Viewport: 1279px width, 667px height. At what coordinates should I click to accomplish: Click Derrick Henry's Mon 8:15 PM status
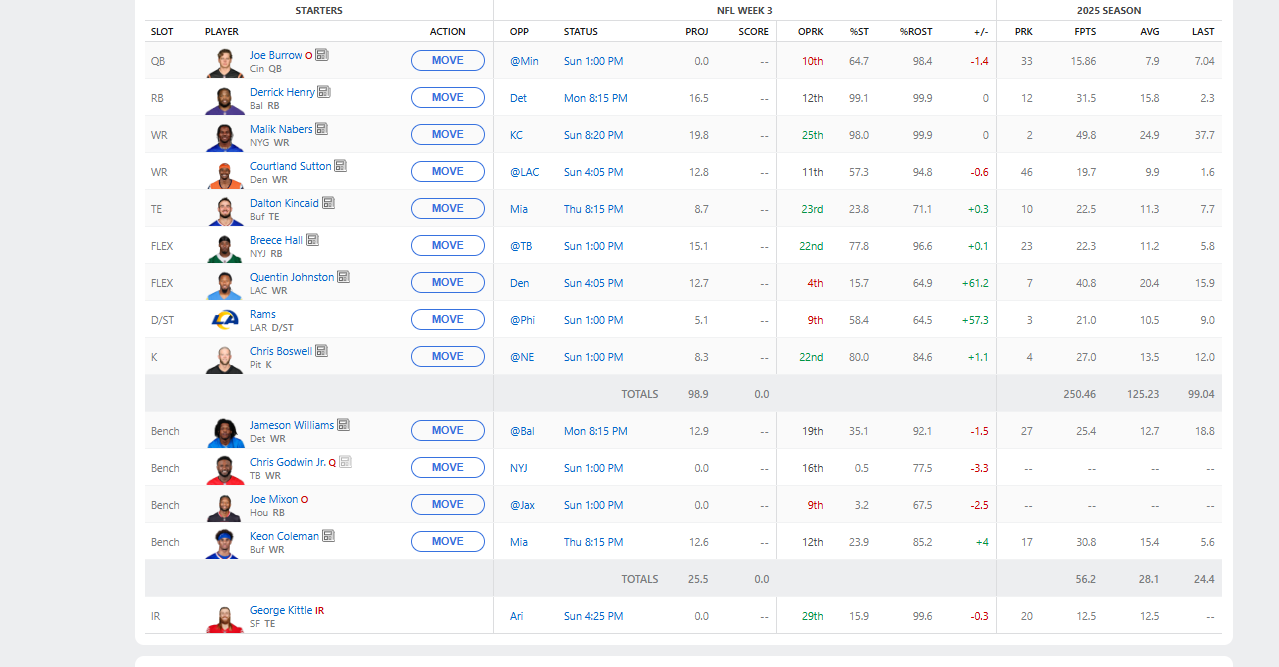point(596,98)
